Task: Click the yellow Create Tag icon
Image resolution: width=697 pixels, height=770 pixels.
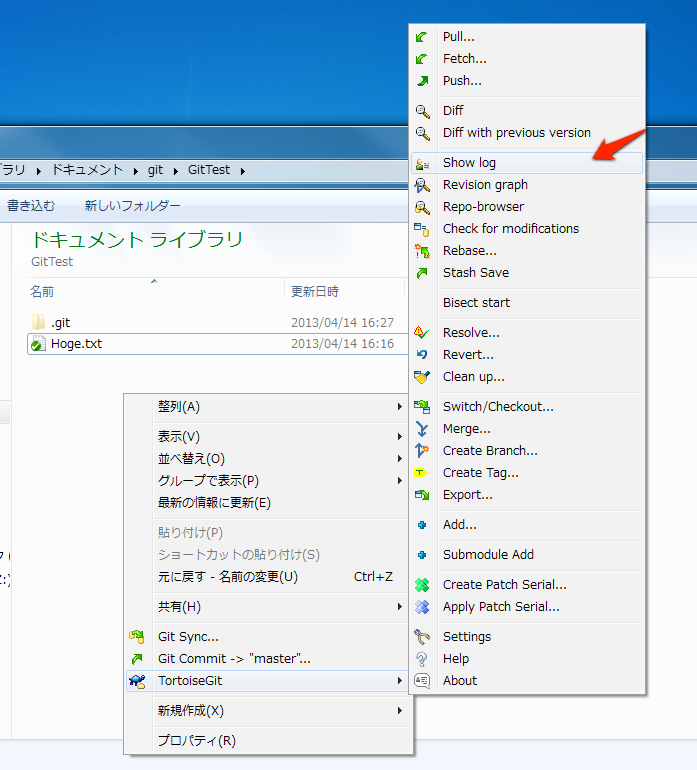Action: pos(421,473)
